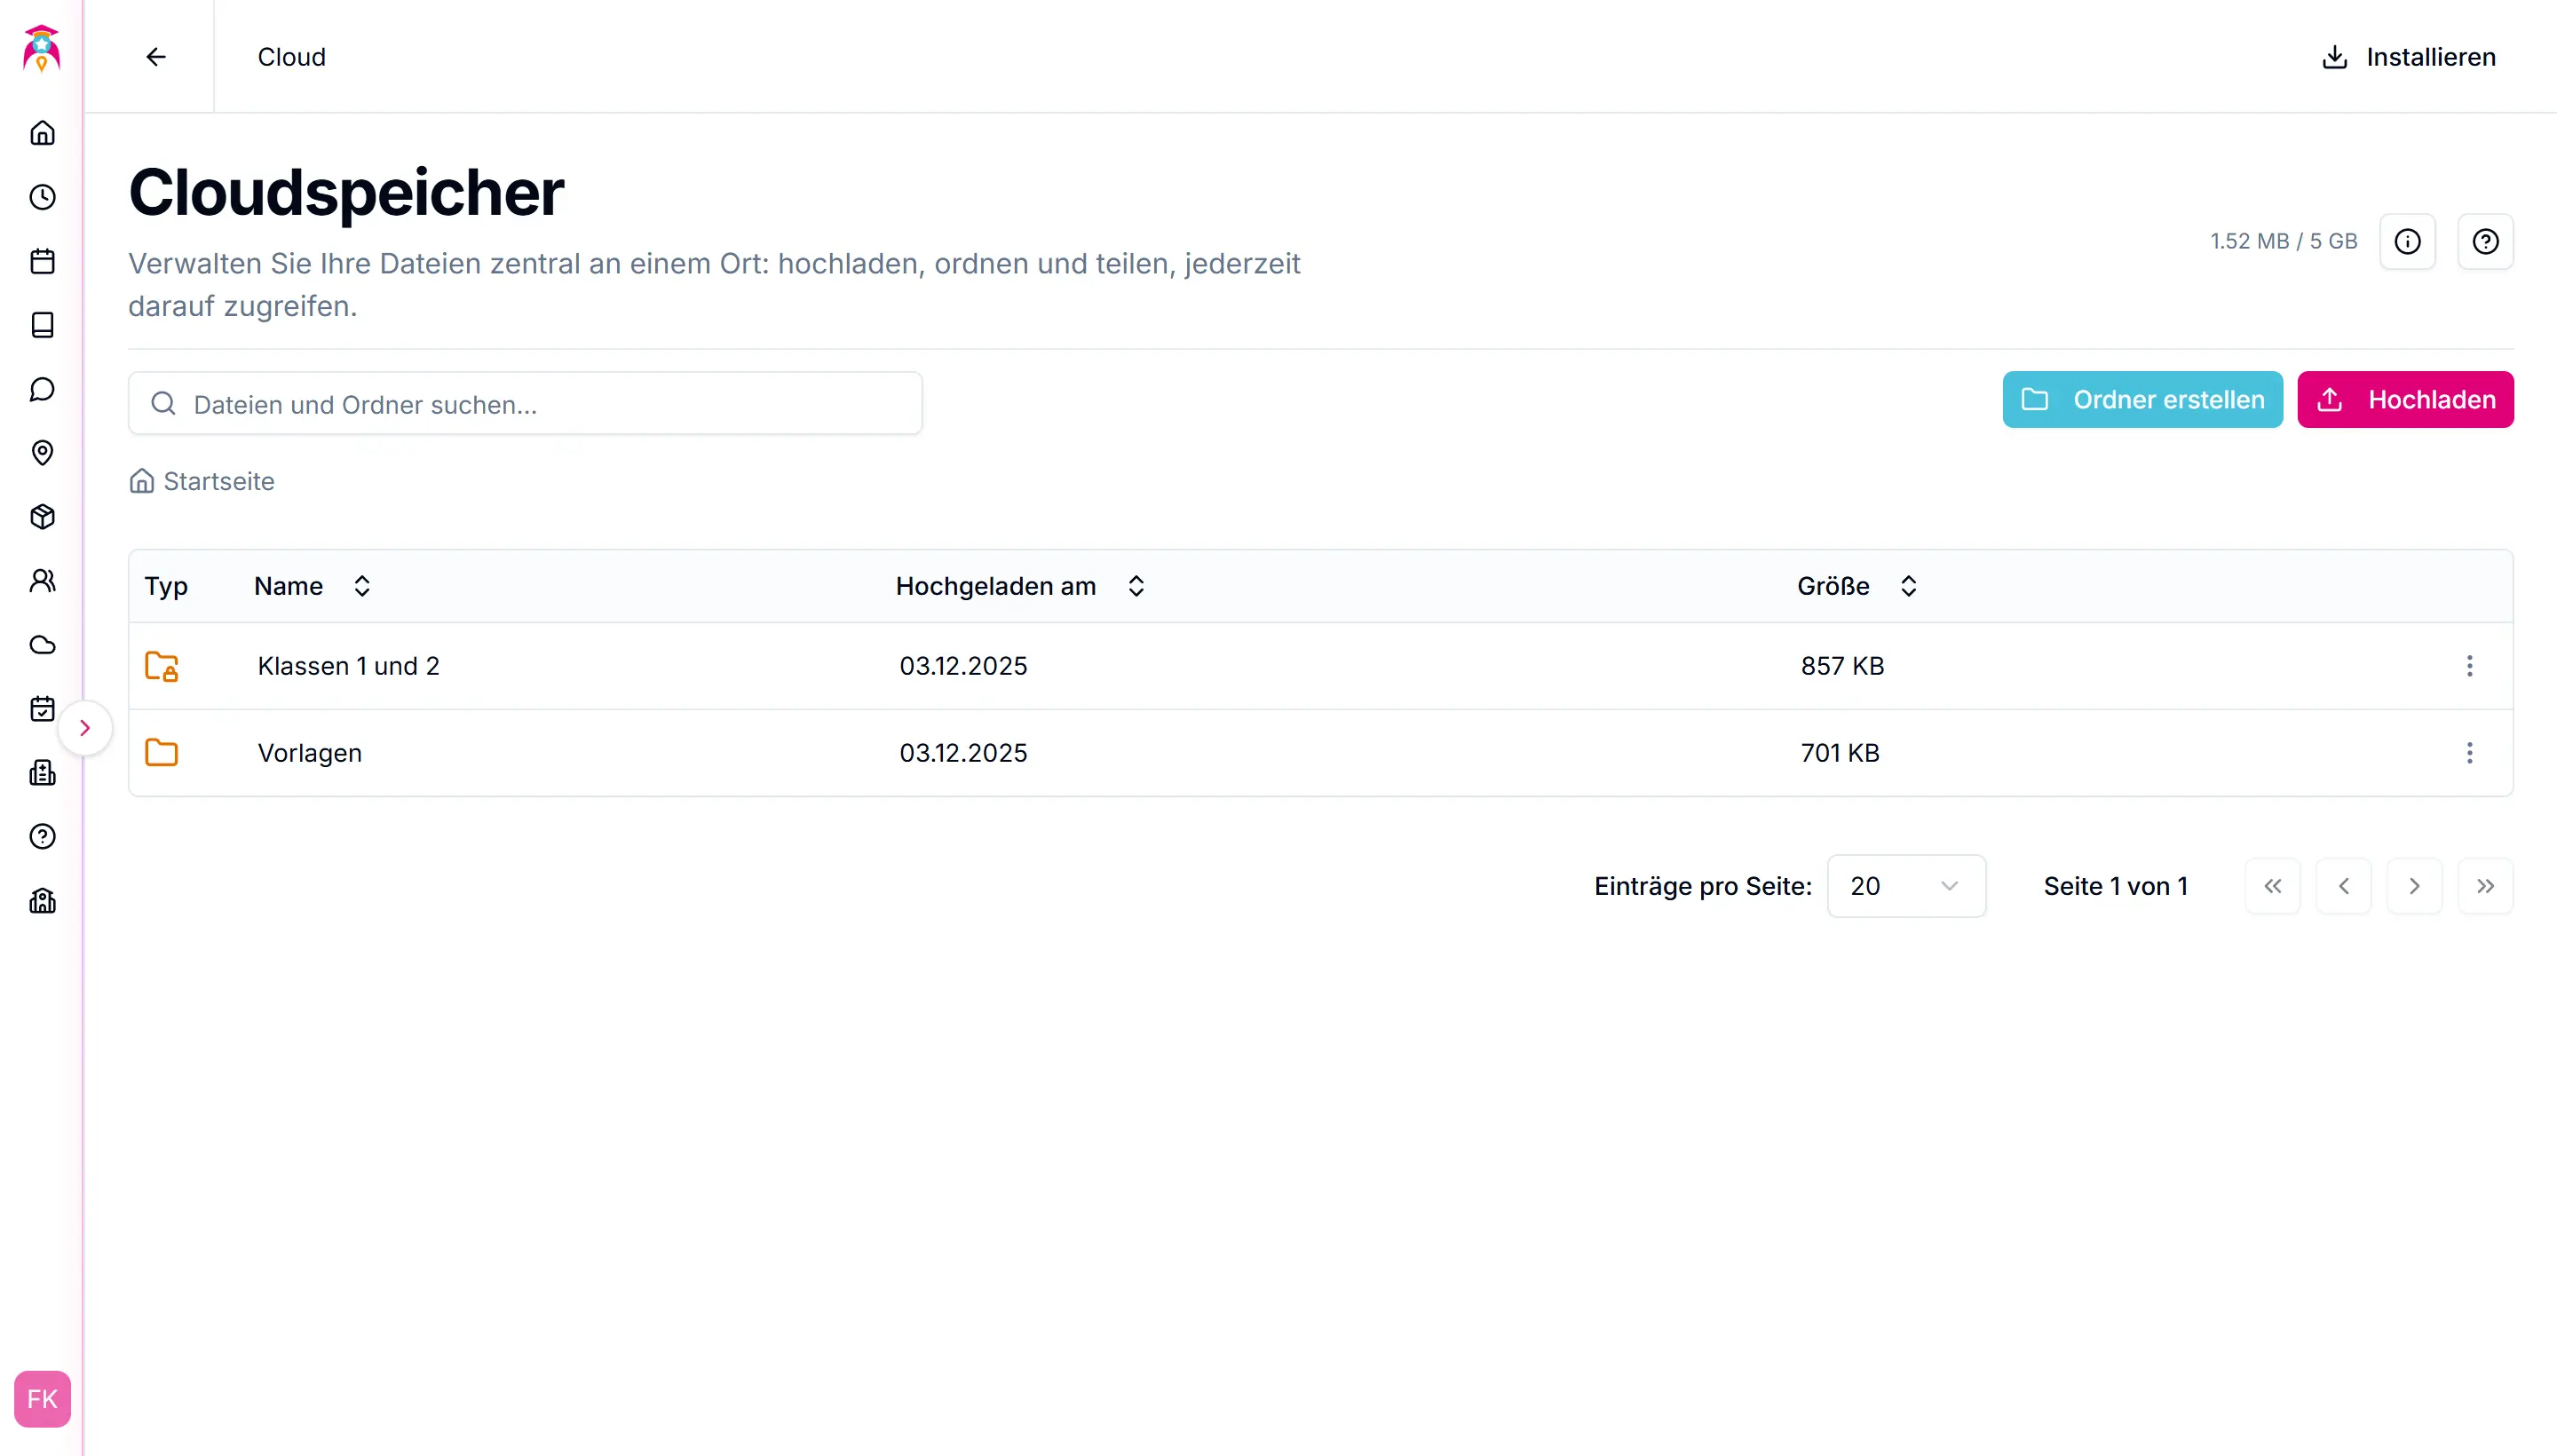
Task: Open the home icon in sidebar
Action: click(x=42, y=133)
